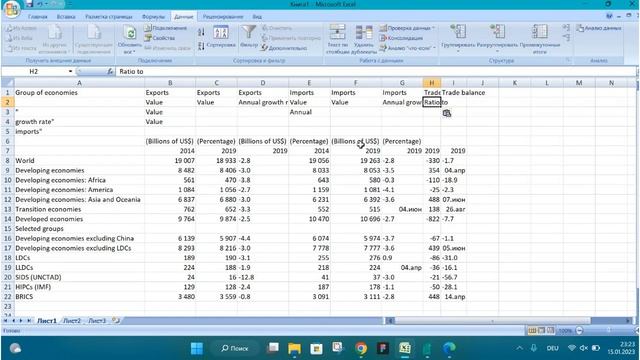640x360 pixels.
Task: Click cell B8 value 19 007
Action: tap(170, 160)
